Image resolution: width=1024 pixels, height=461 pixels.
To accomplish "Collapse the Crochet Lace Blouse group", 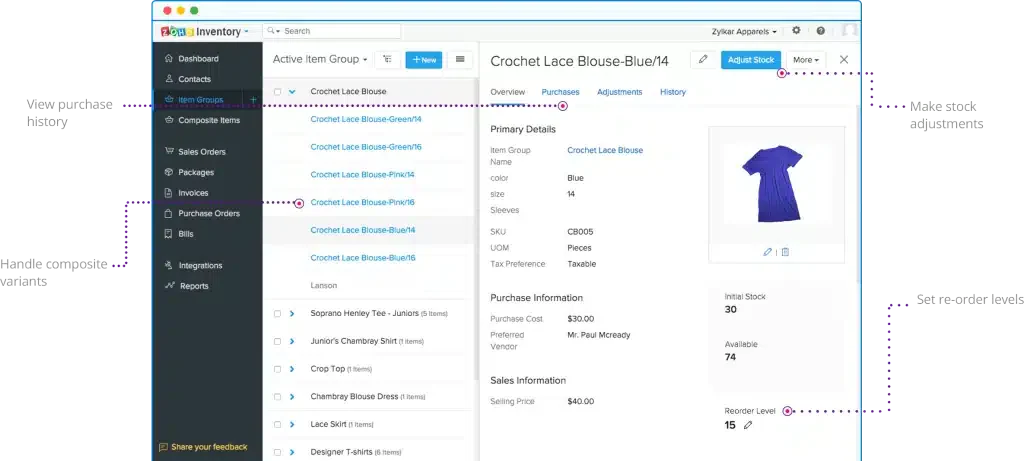I will pyautogui.click(x=292, y=92).
